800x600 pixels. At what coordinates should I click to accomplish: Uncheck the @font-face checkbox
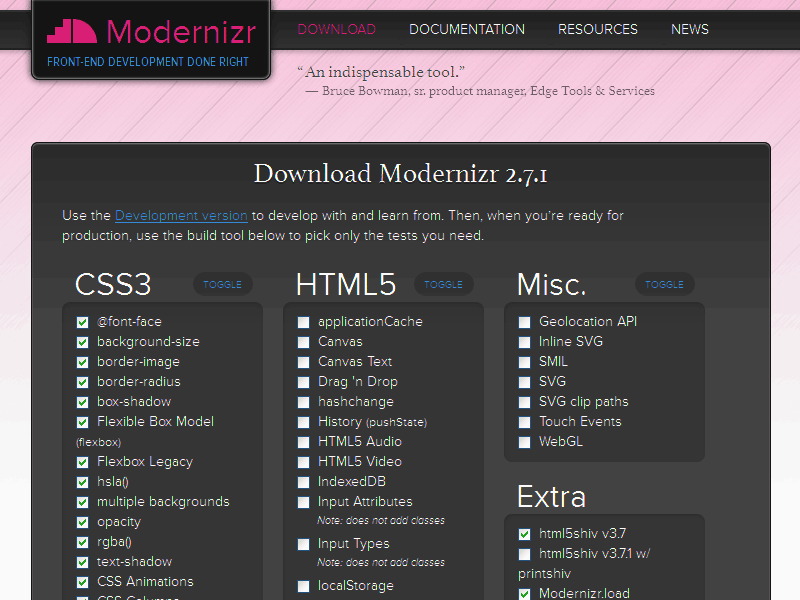tap(83, 322)
